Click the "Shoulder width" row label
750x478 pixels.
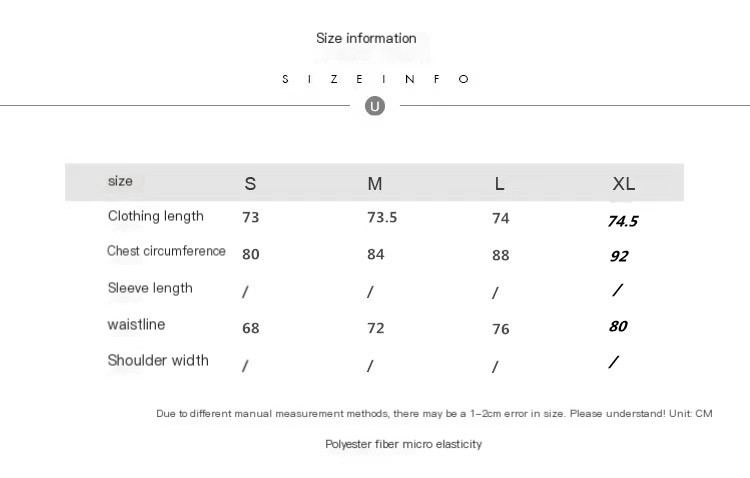tap(158, 360)
